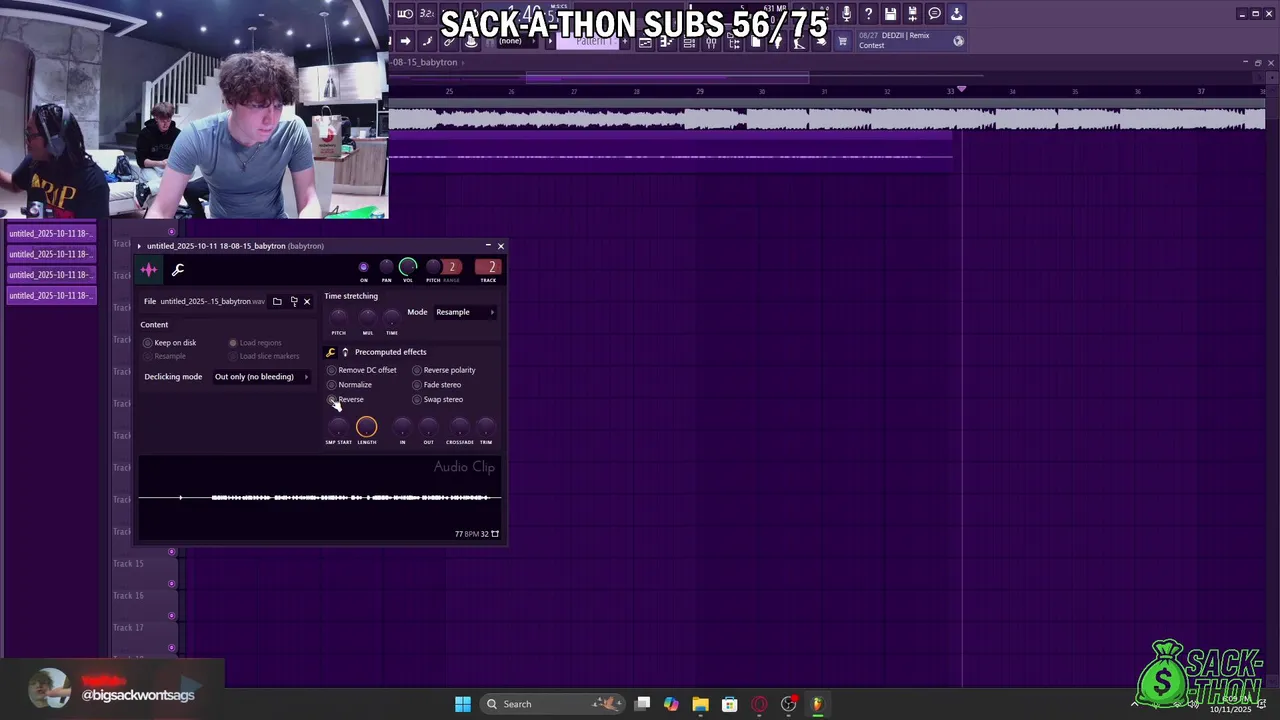
Task: Click the render export icon next to save
Action: tap(912, 14)
